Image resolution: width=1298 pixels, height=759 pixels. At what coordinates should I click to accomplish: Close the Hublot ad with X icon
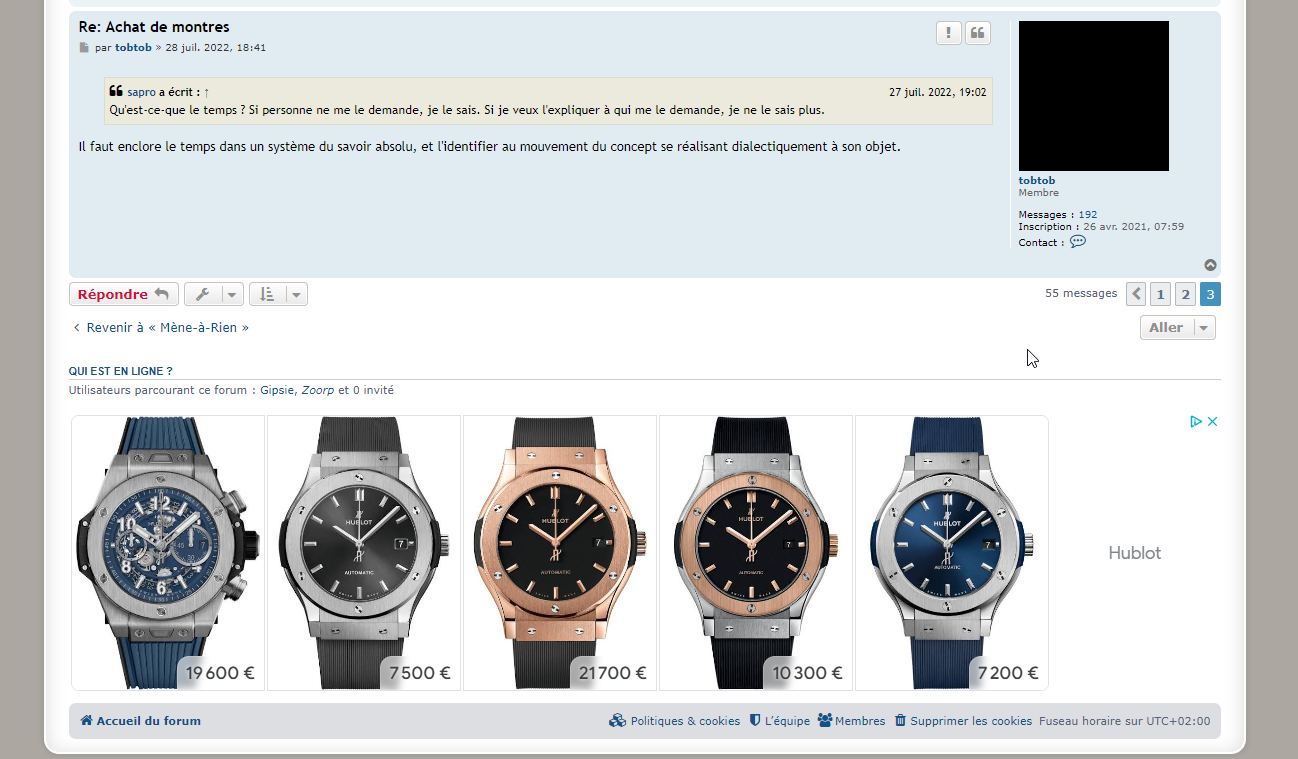click(1212, 421)
